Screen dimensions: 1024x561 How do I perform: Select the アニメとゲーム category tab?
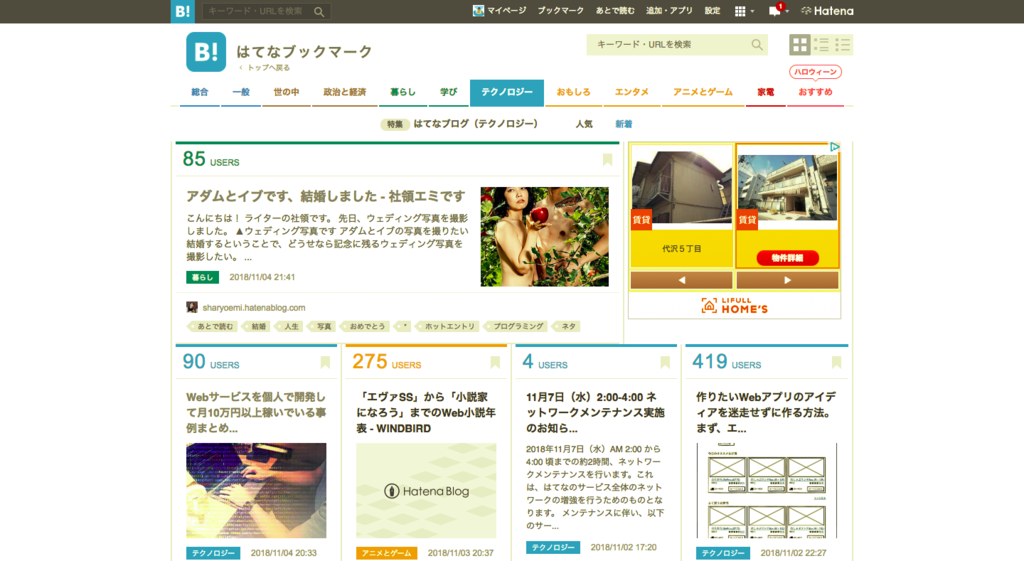point(703,92)
